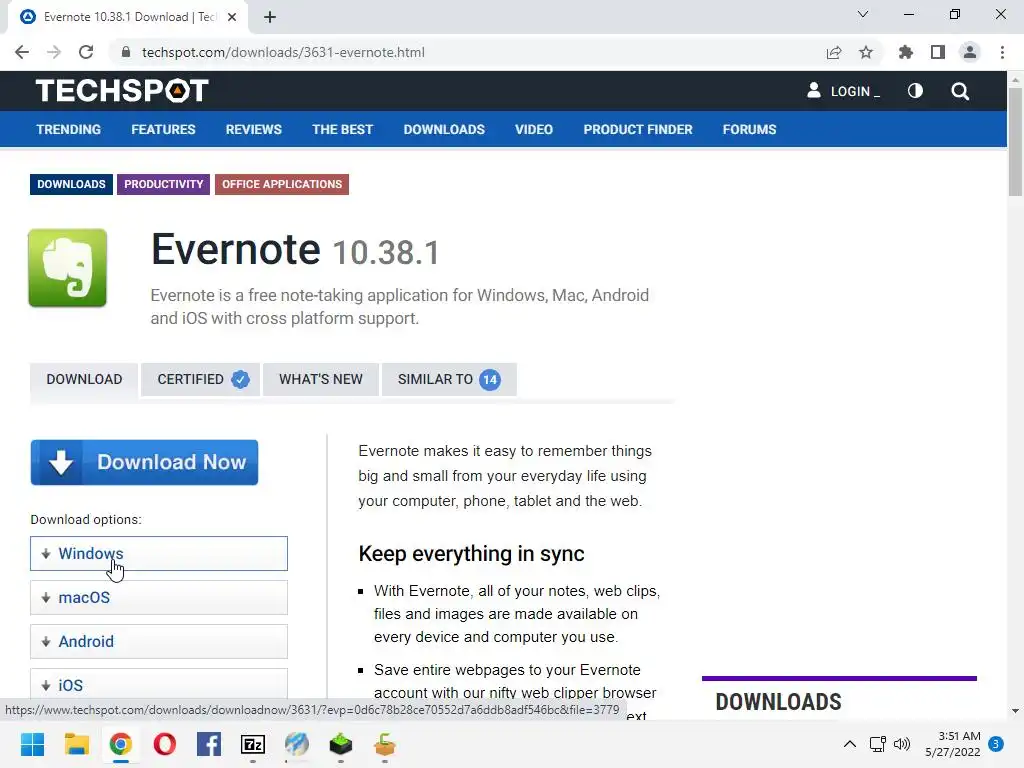Choose the Android download option
This screenshot has width=1024, height=768.
[x=159, y=641]
